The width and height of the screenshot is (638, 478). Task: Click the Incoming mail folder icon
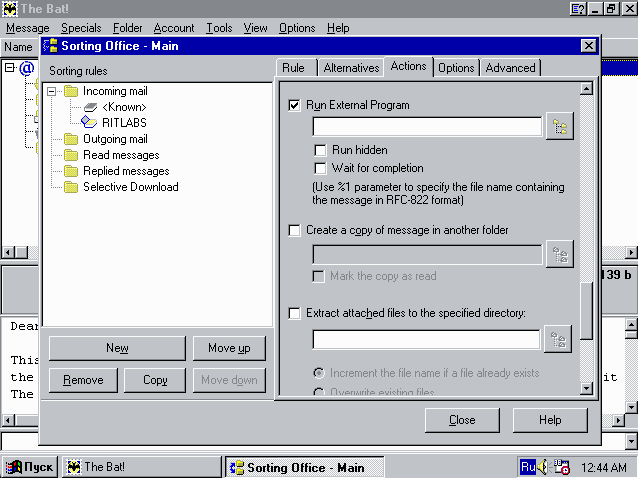point(71,91)
